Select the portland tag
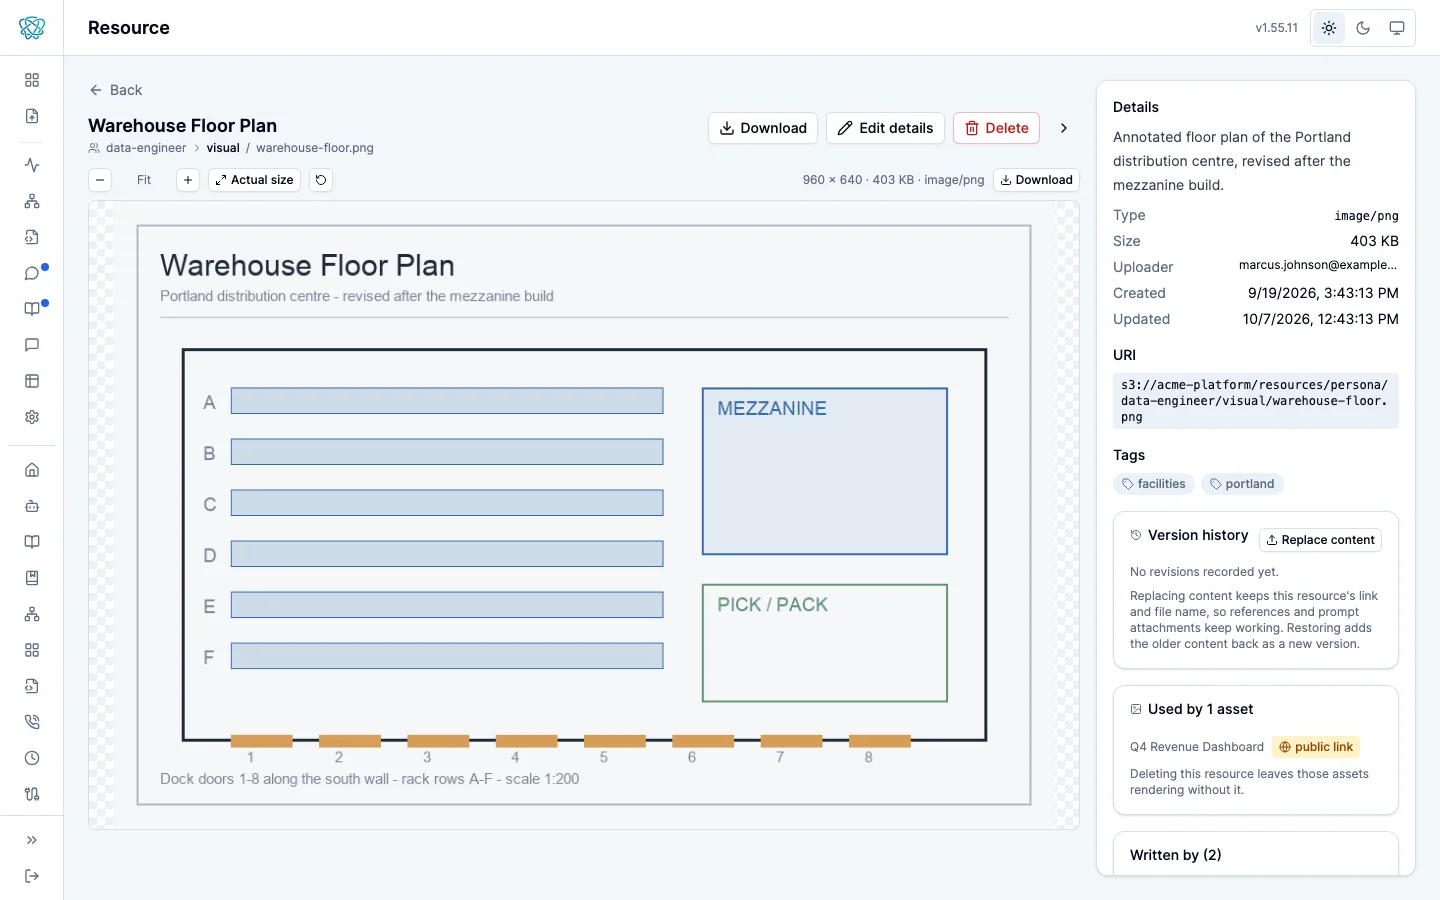The height and width of the screenshot is (900, 1440). point(1242,484)
